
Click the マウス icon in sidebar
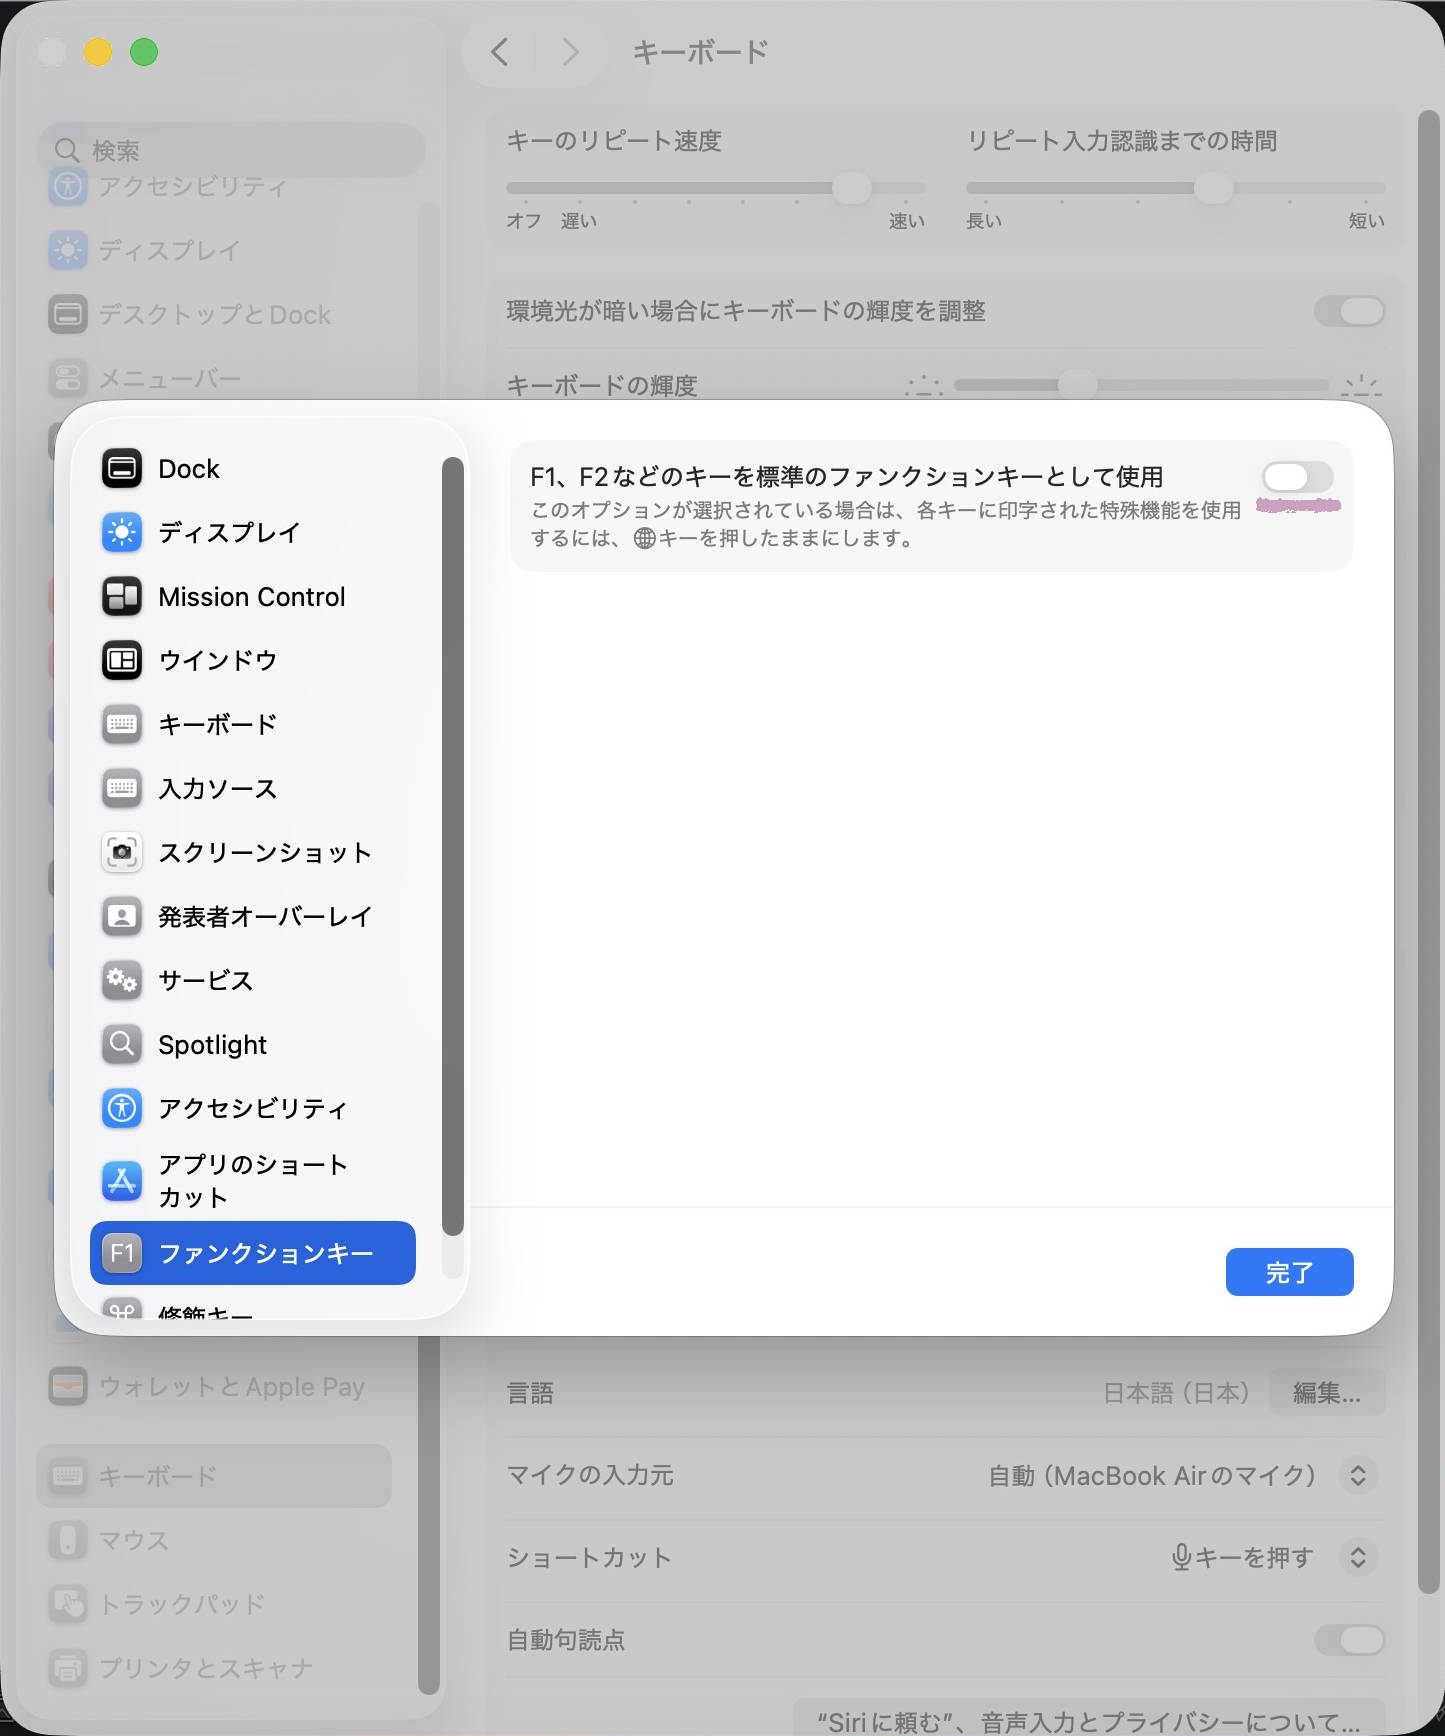(x=68, y=1540)
